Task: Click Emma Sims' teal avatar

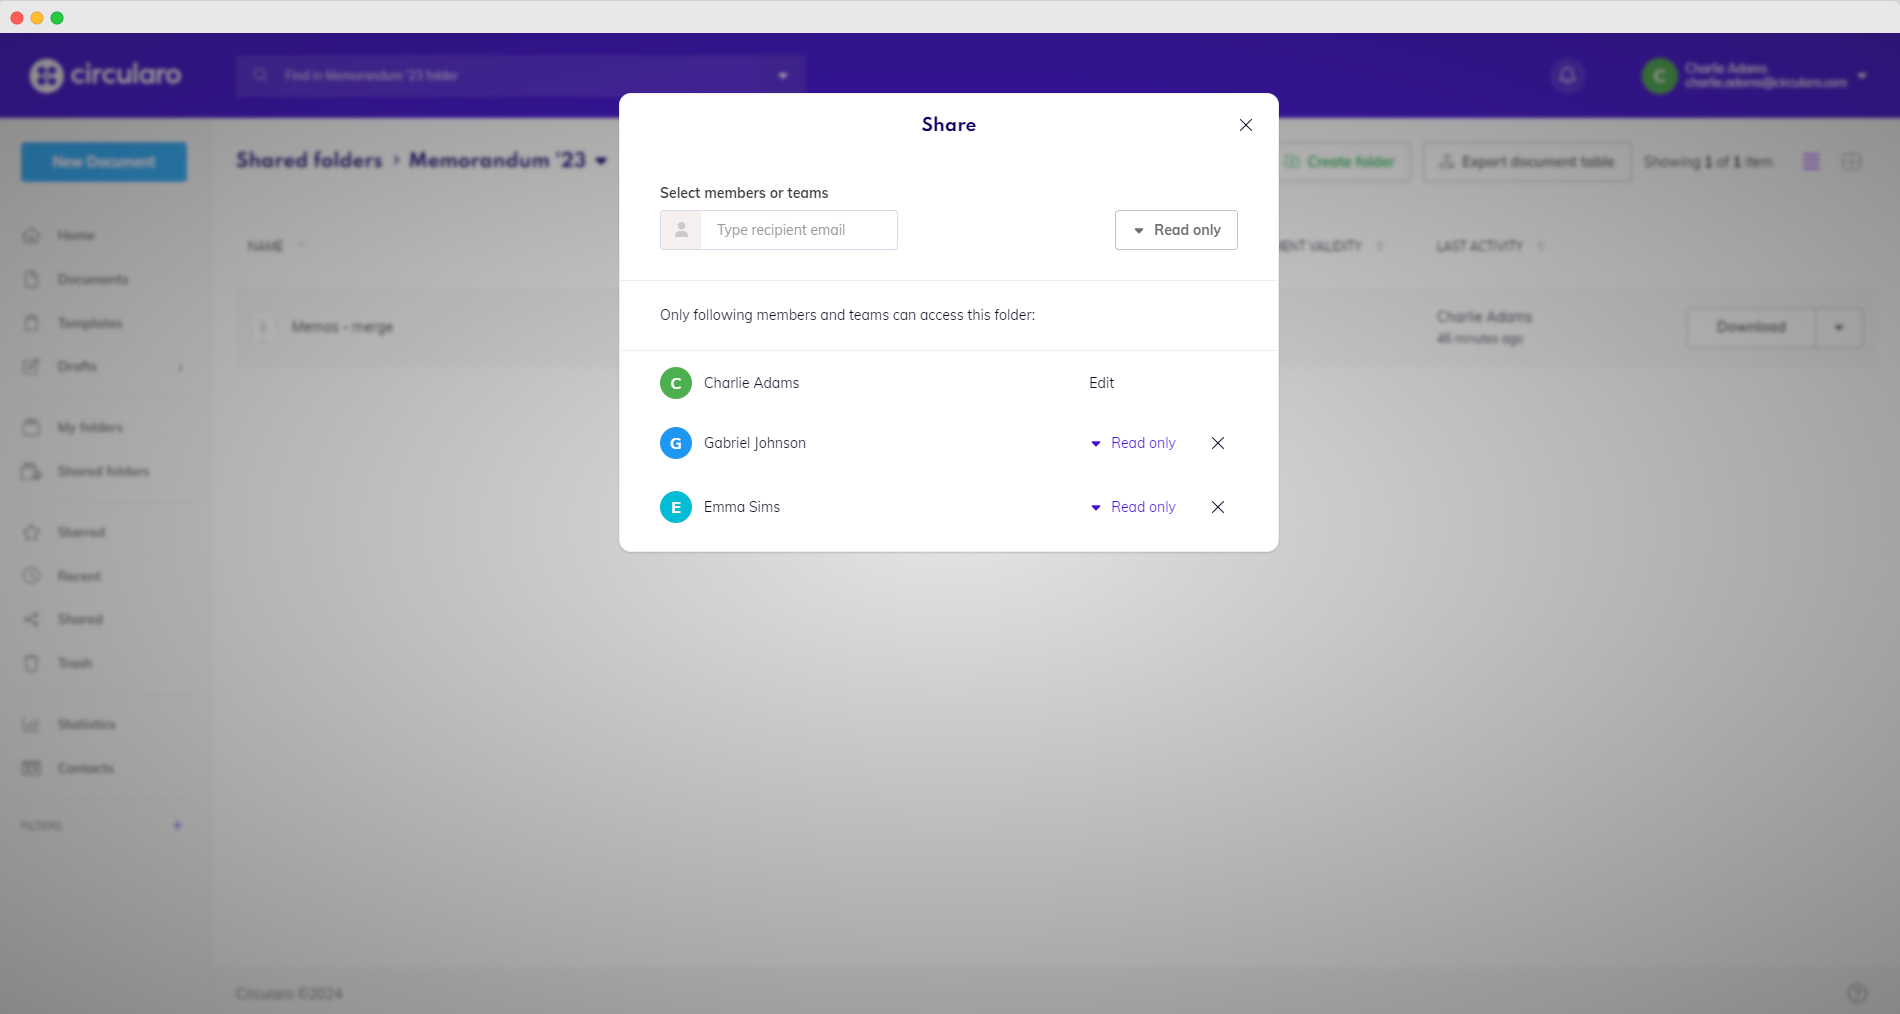Action: [676, 507]
